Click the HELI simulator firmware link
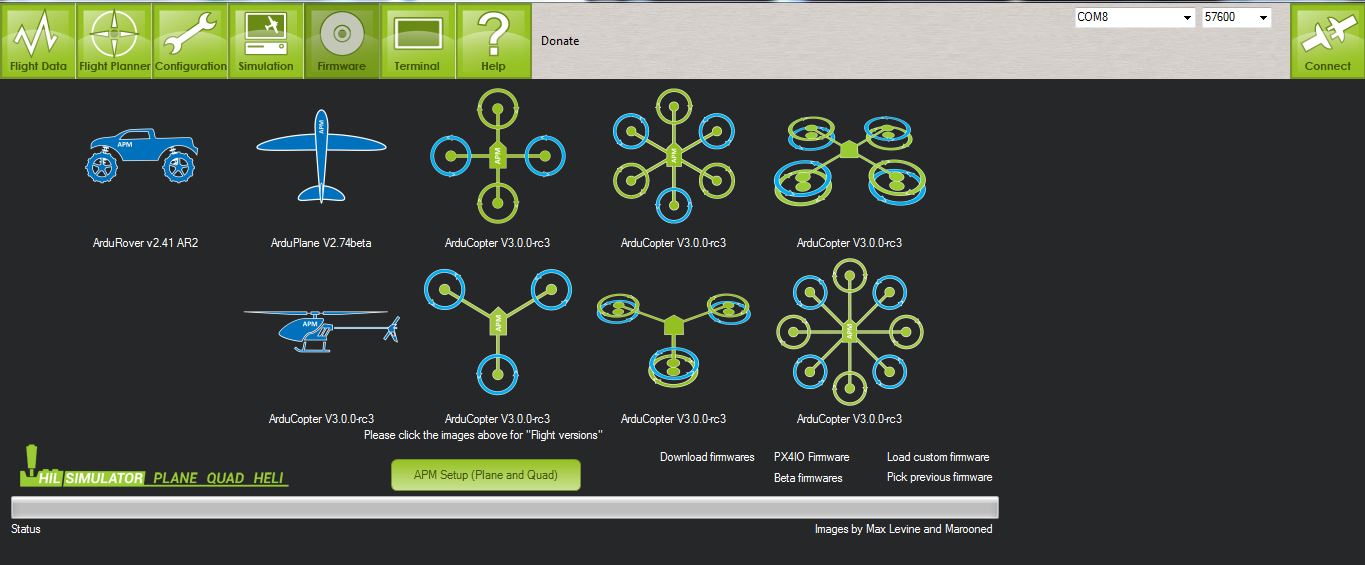This screenshot has height=565, width=1365. click(269, 479)
